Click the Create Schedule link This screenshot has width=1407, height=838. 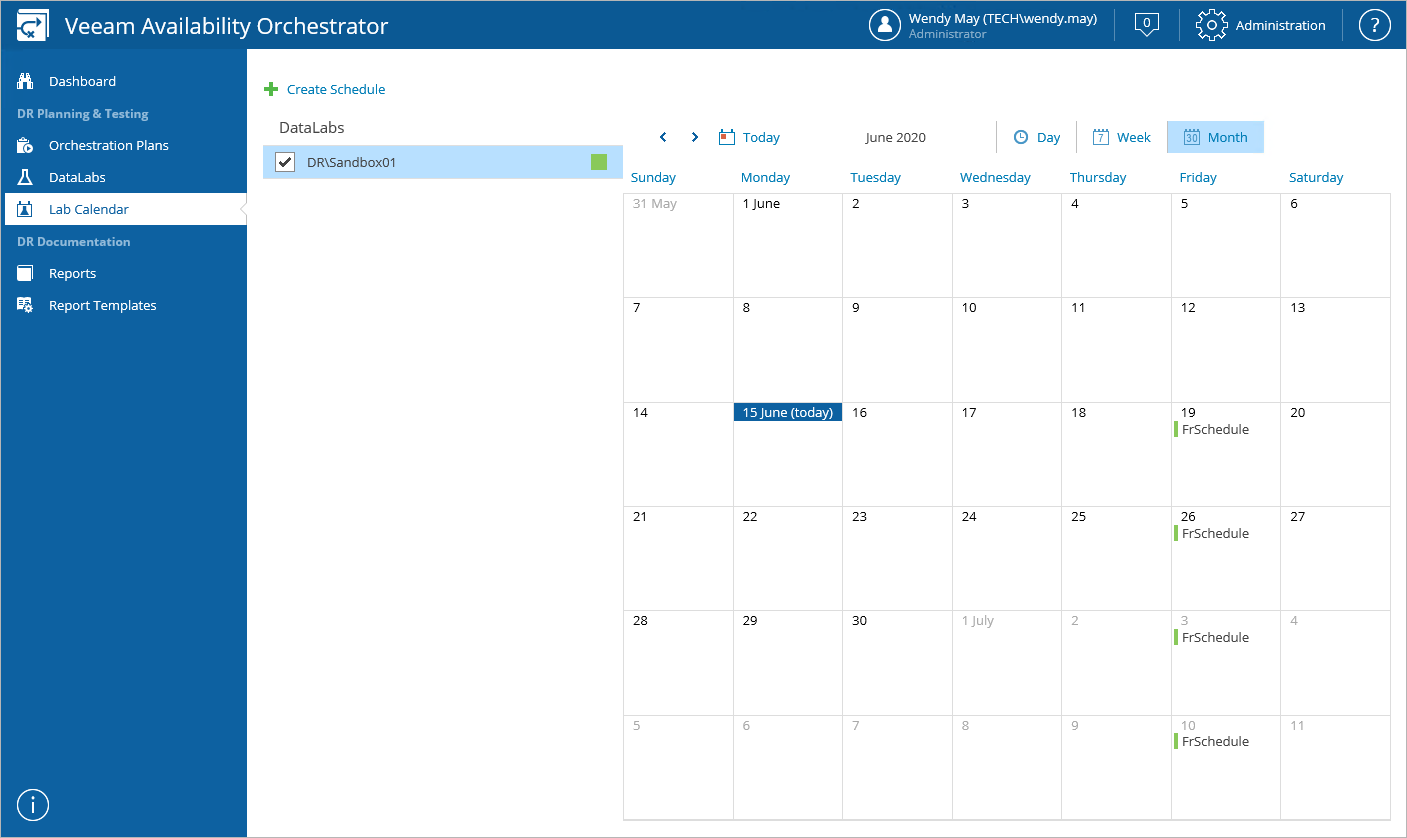[x=336, y=89]
